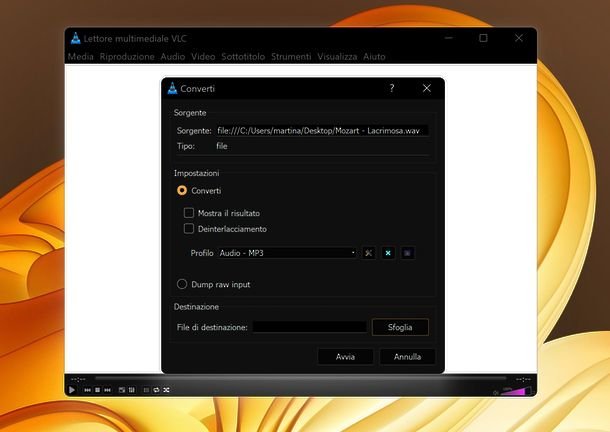610x432 pixels.
Task: Open the Riproduzione menu
Action: (127, 57)
